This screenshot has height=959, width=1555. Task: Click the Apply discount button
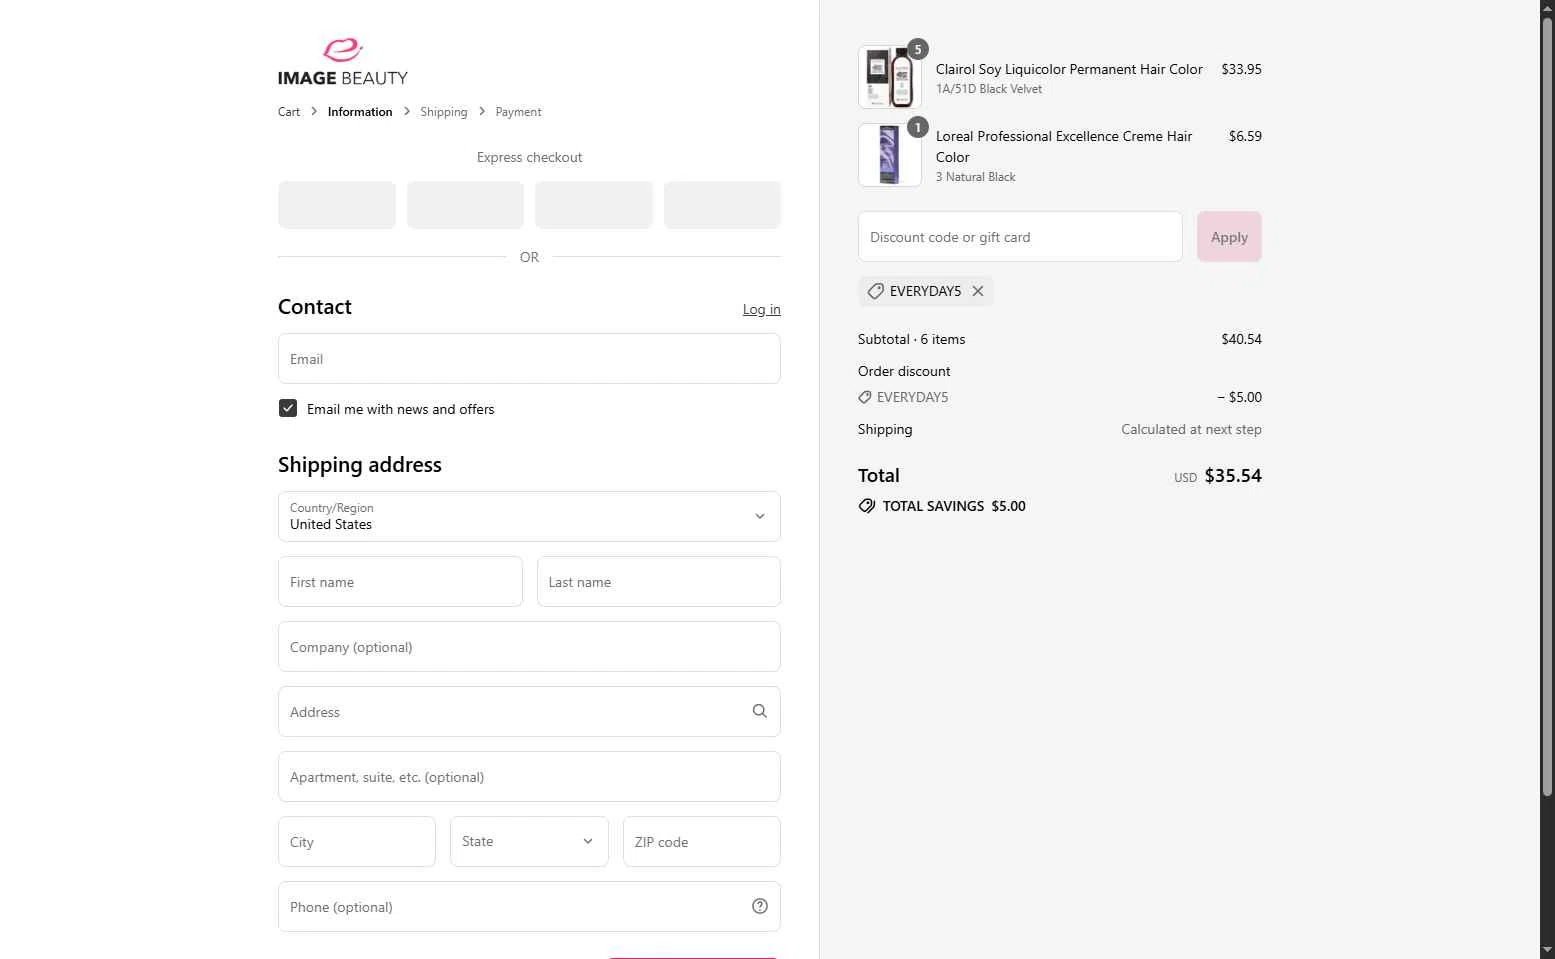click(x=1229, y=237)
